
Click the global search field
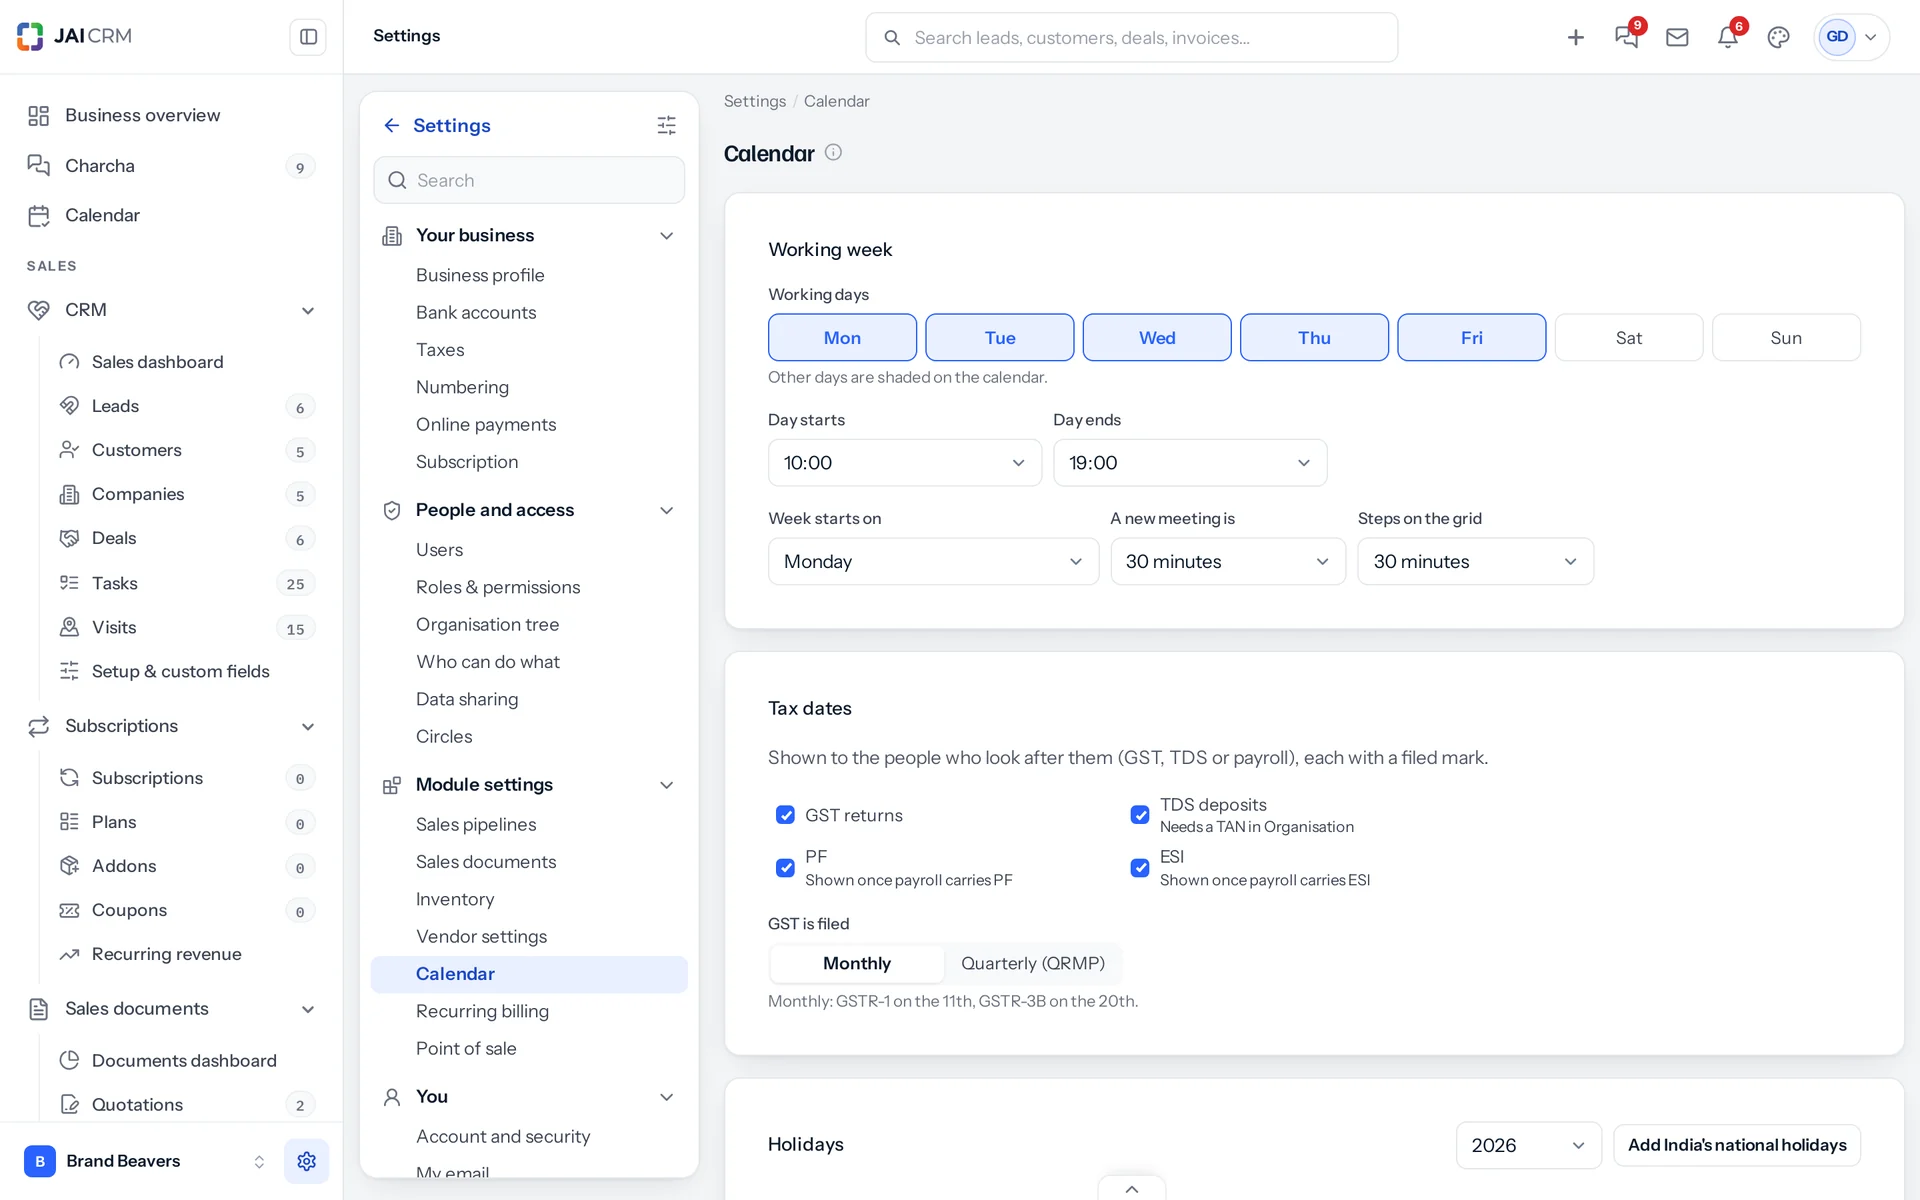[x=1131, y=37]
